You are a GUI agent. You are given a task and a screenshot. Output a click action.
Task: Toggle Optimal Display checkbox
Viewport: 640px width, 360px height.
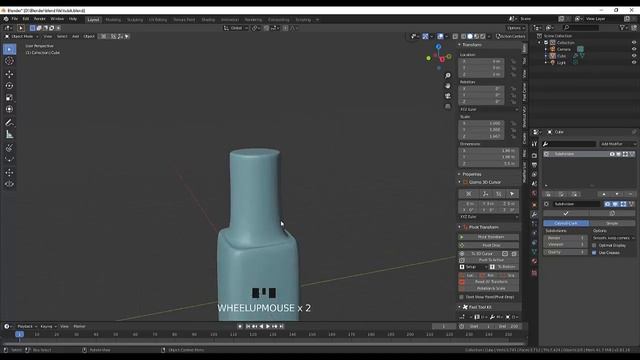click(x=594, y=245)
